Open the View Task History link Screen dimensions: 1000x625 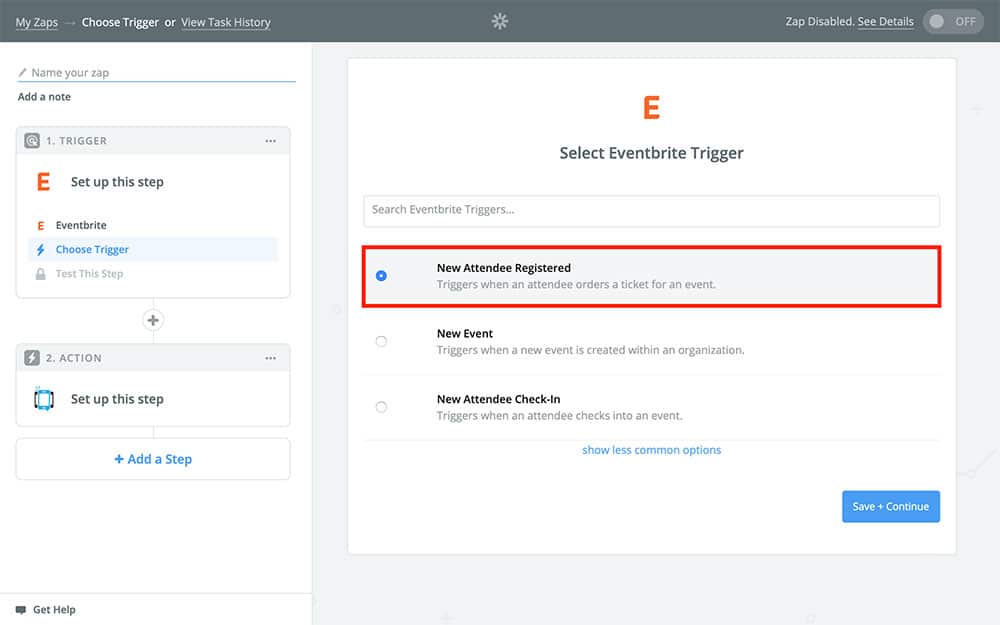(x=225, y=22)
